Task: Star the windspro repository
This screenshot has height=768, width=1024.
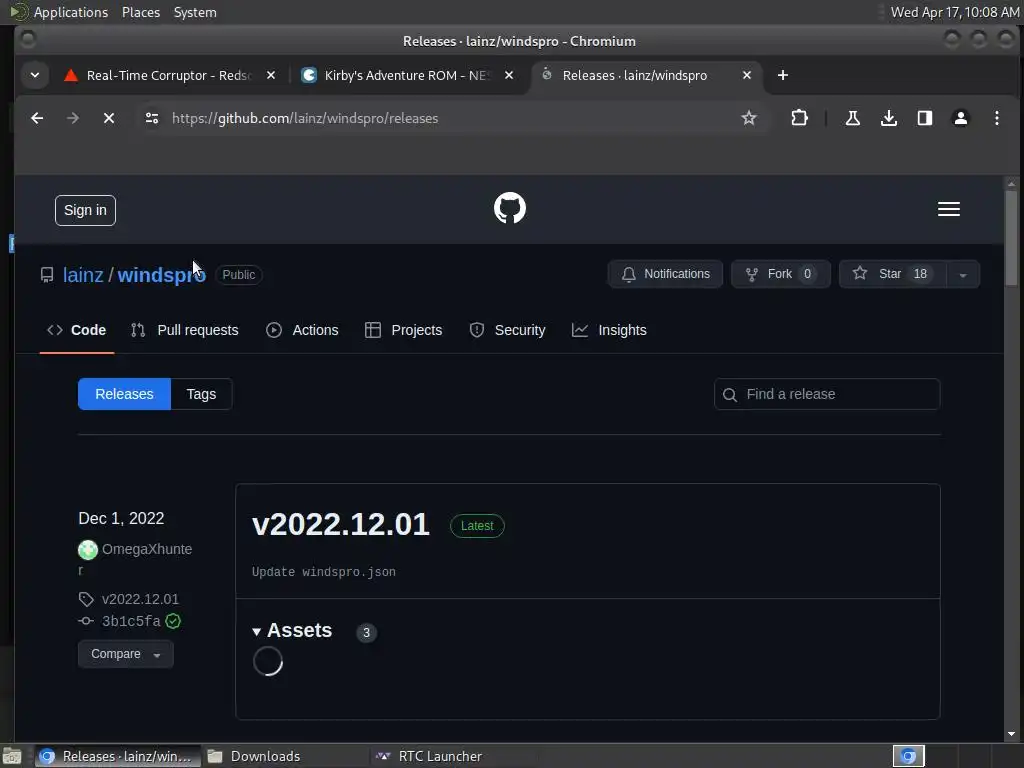Action: [x=892, y=274]
